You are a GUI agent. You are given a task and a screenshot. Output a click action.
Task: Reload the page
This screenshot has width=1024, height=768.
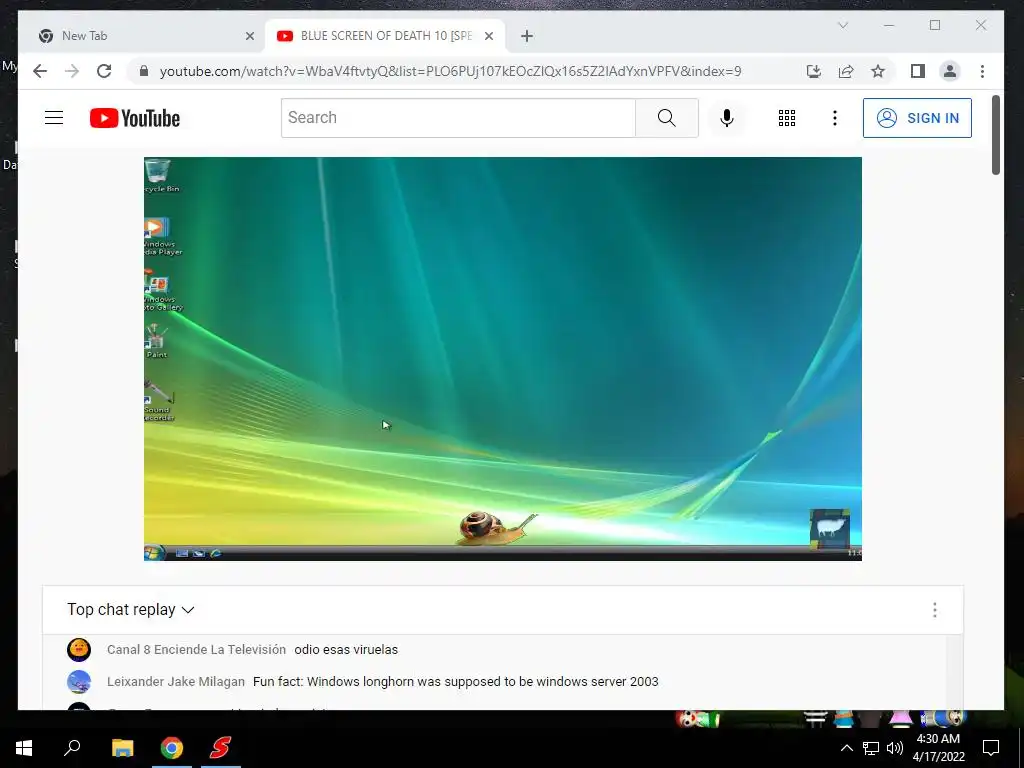pyautogui.click(x=104, y=71)
